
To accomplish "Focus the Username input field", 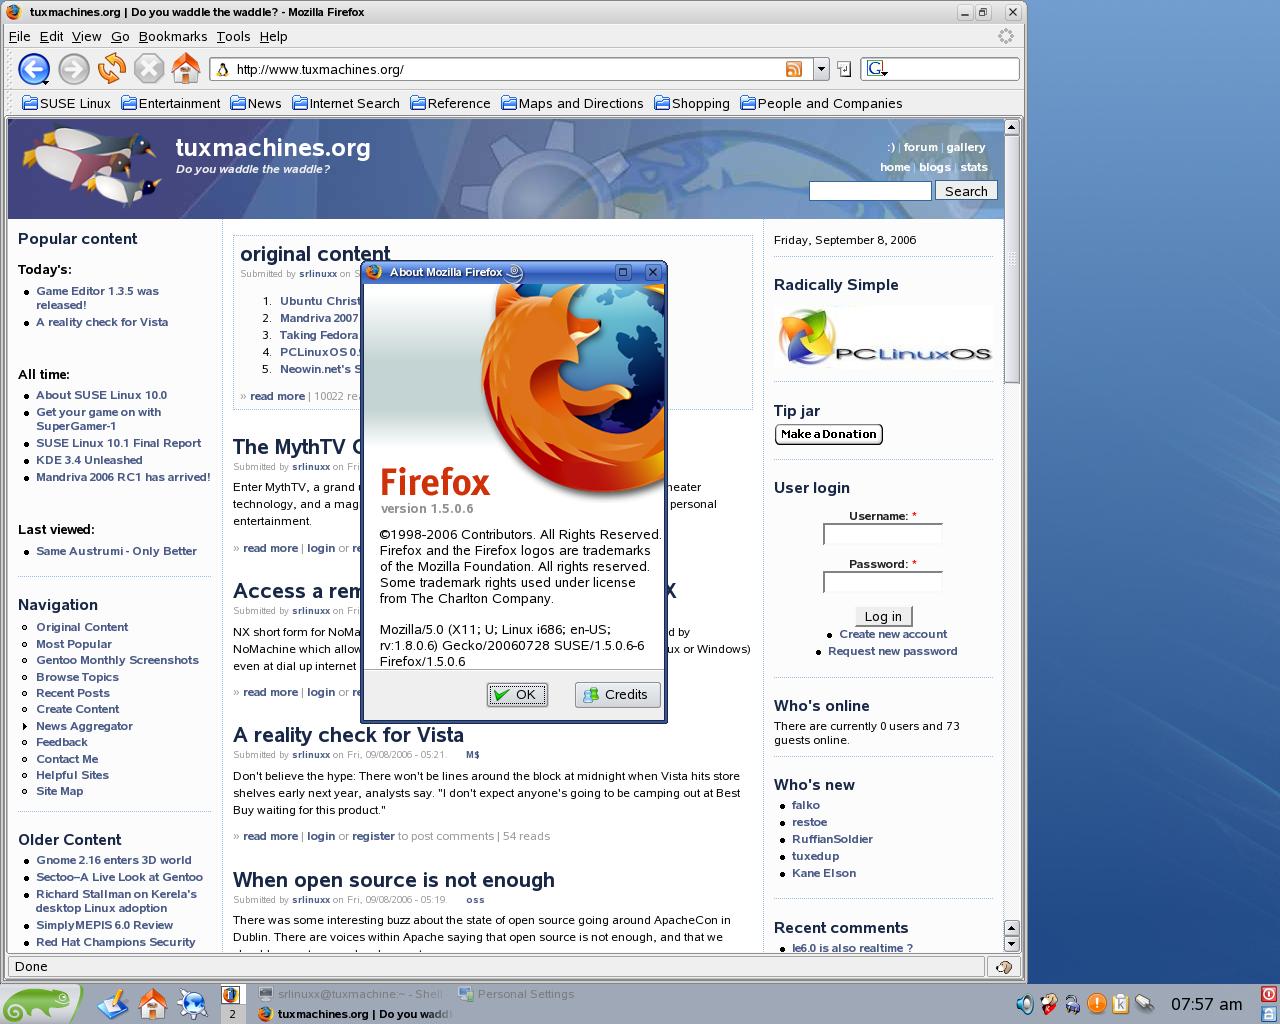I will pos(883,534).
